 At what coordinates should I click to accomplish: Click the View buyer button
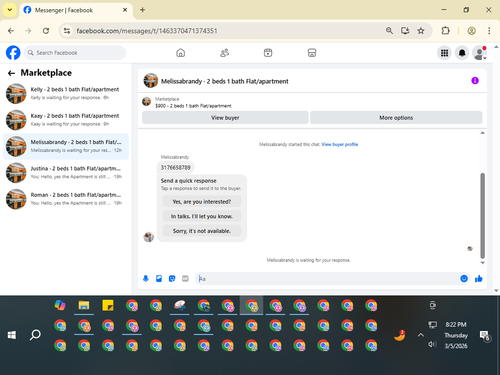coord(225,118)
